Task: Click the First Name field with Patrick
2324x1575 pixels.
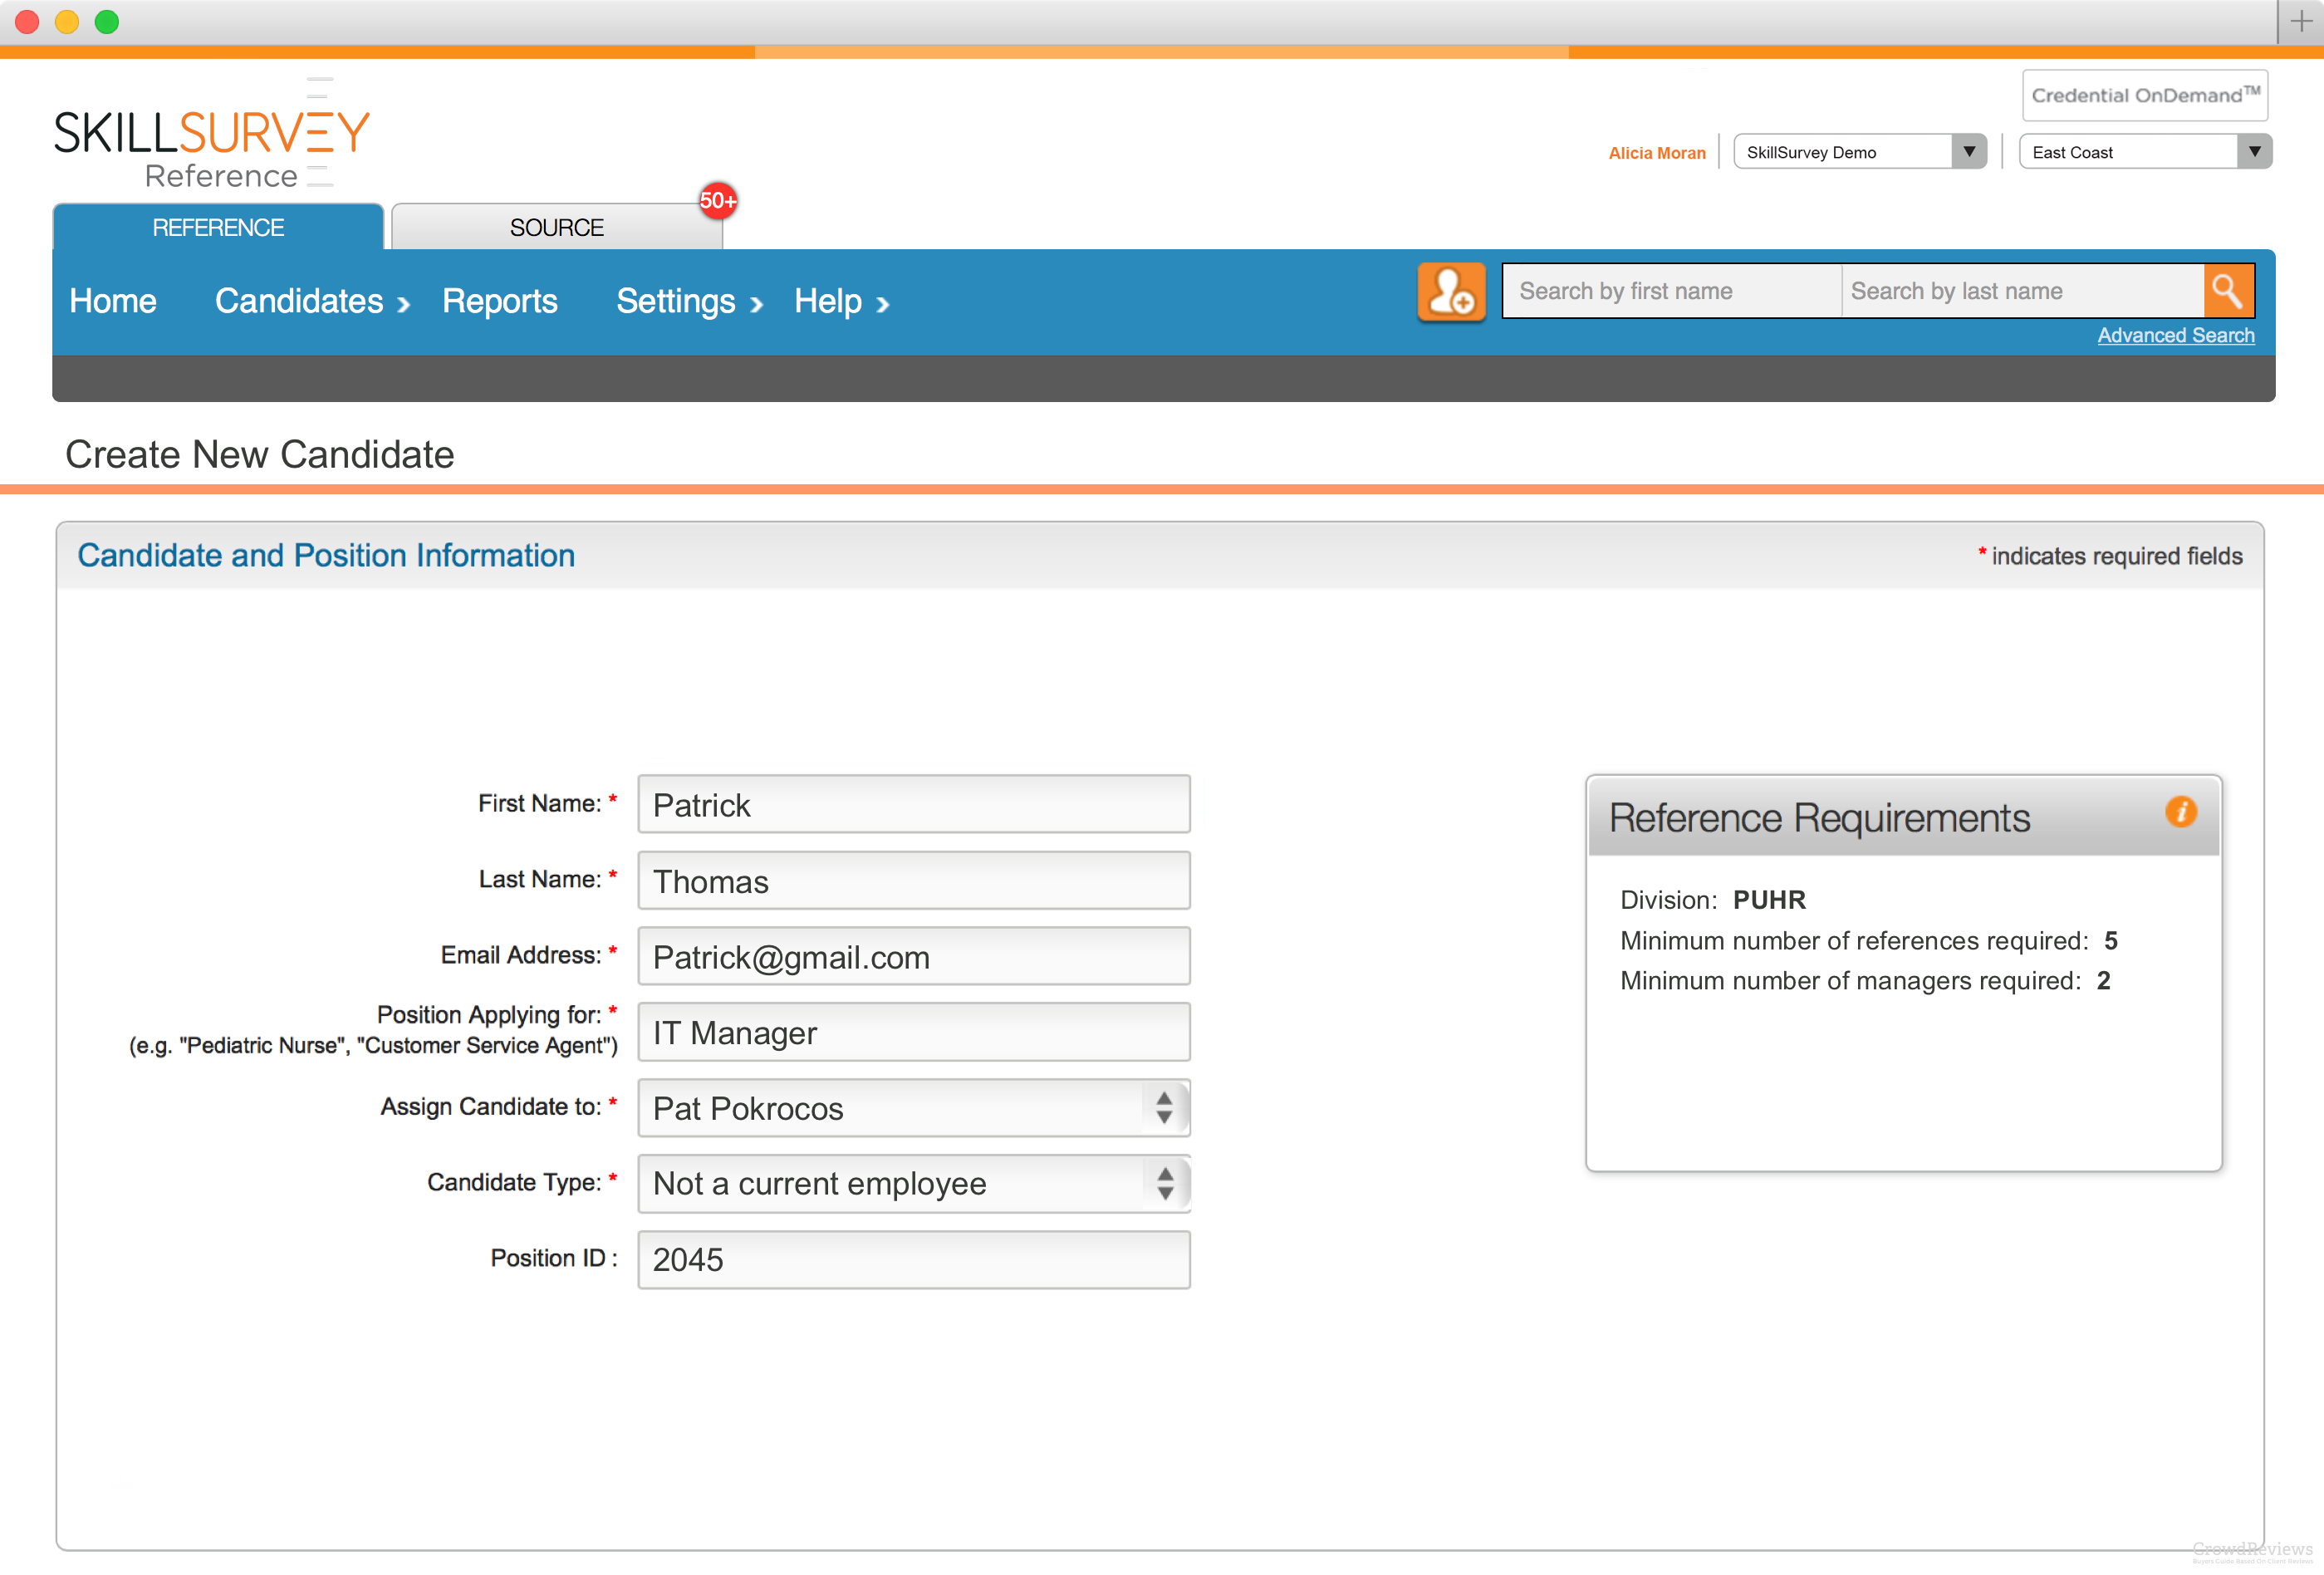Action: [913, 804]
